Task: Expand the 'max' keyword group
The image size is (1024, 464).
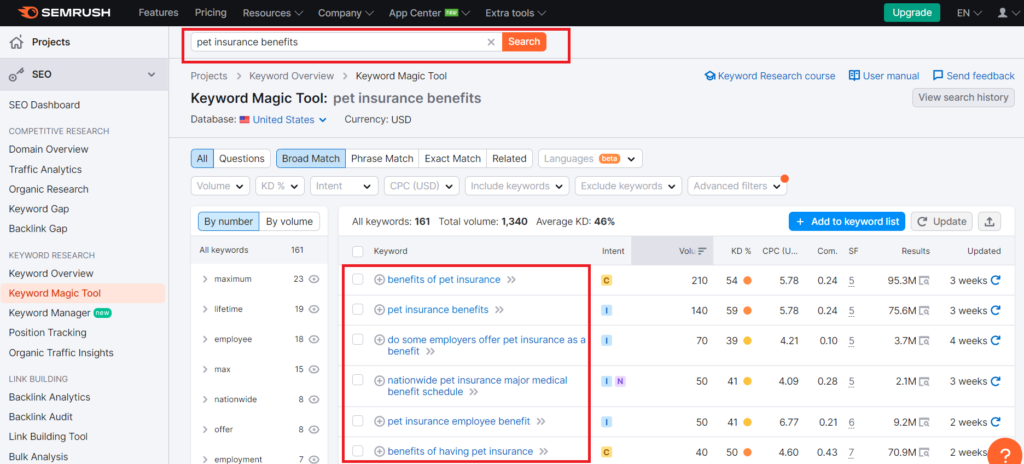Action: pos(205,369)
